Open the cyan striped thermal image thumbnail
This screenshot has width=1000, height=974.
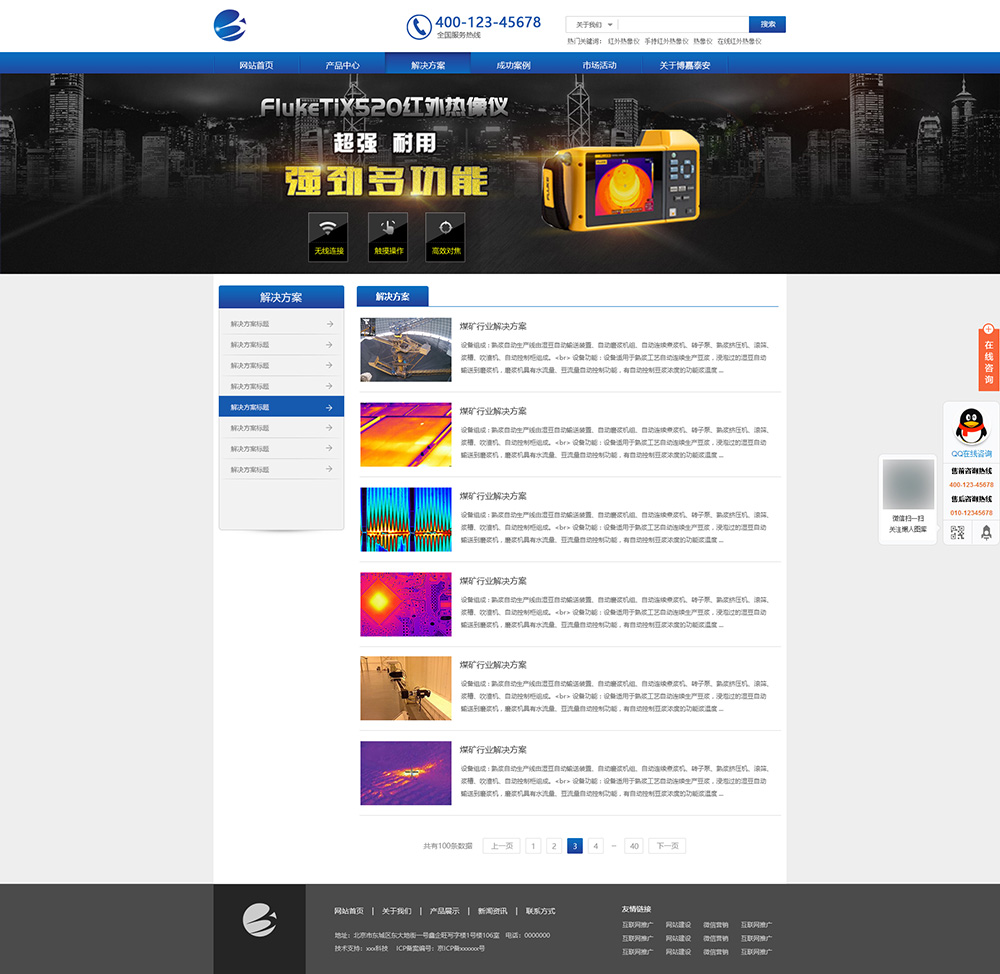pos(406,519)
